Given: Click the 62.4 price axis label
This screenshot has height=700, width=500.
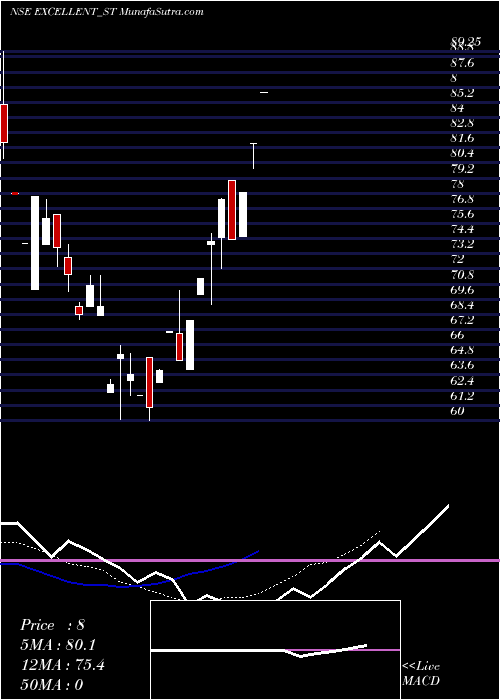Looking at the screenshot, I should click(462, 381).
